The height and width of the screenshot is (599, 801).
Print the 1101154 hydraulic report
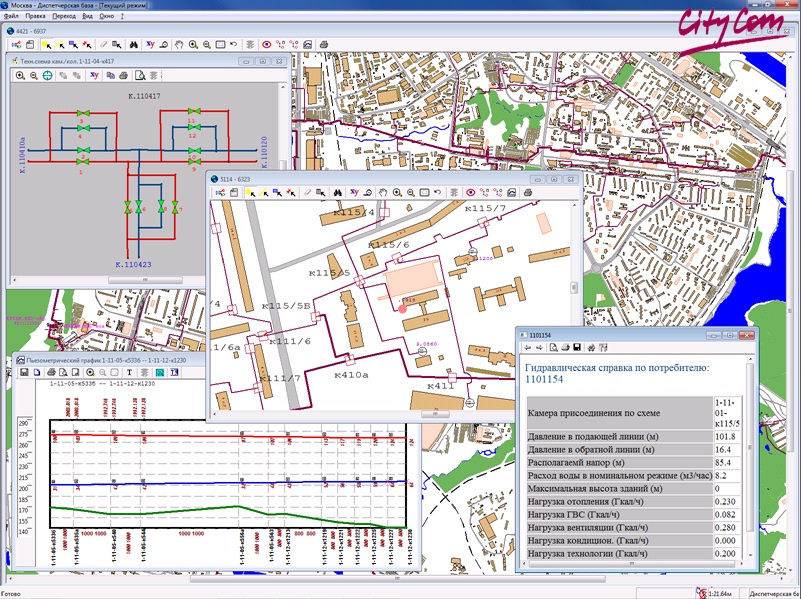click(565, 348)
